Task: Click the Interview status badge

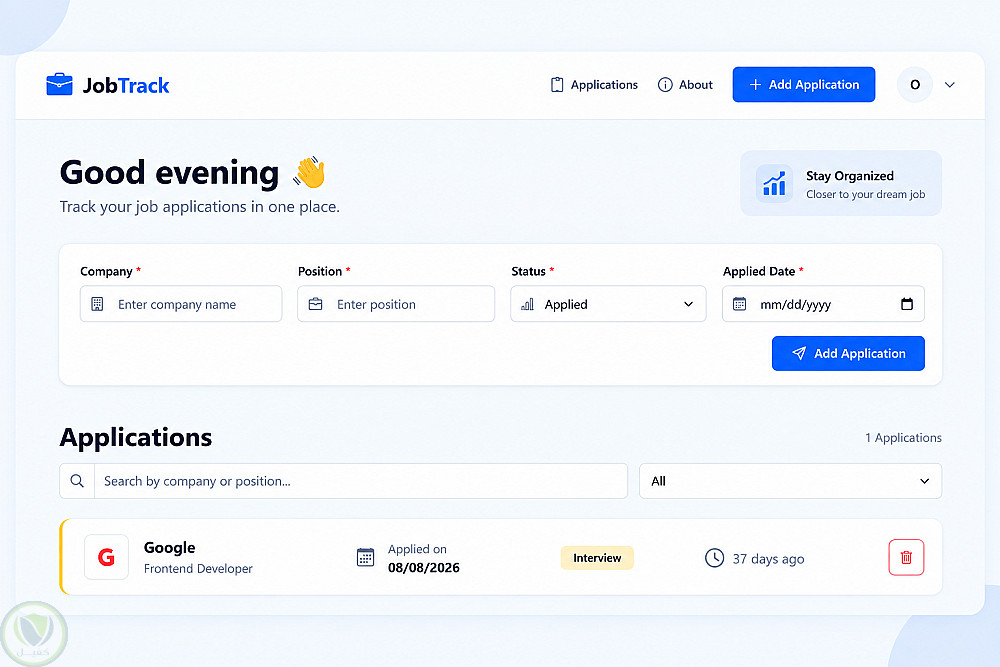Action: pos(597,558)
